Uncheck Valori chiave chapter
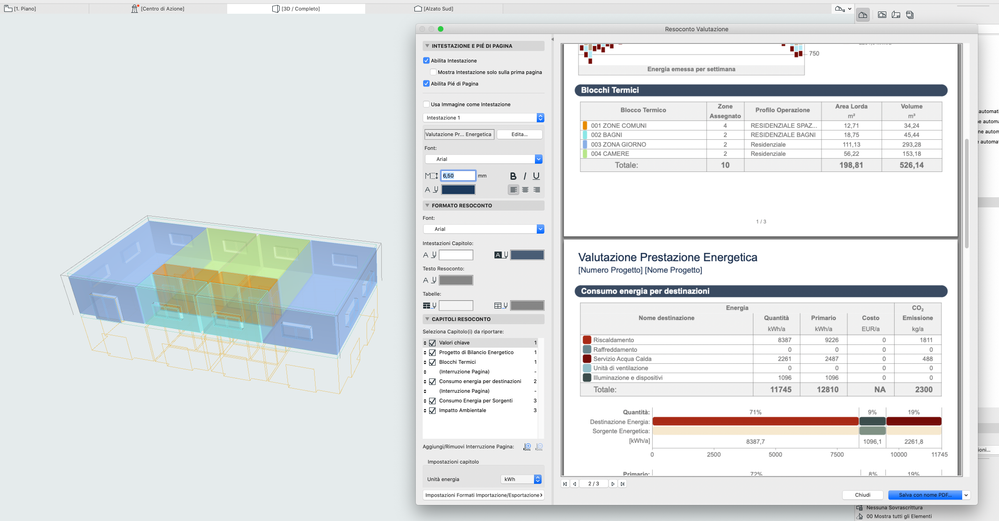999x521 pixels. click(x=433, y=343)
